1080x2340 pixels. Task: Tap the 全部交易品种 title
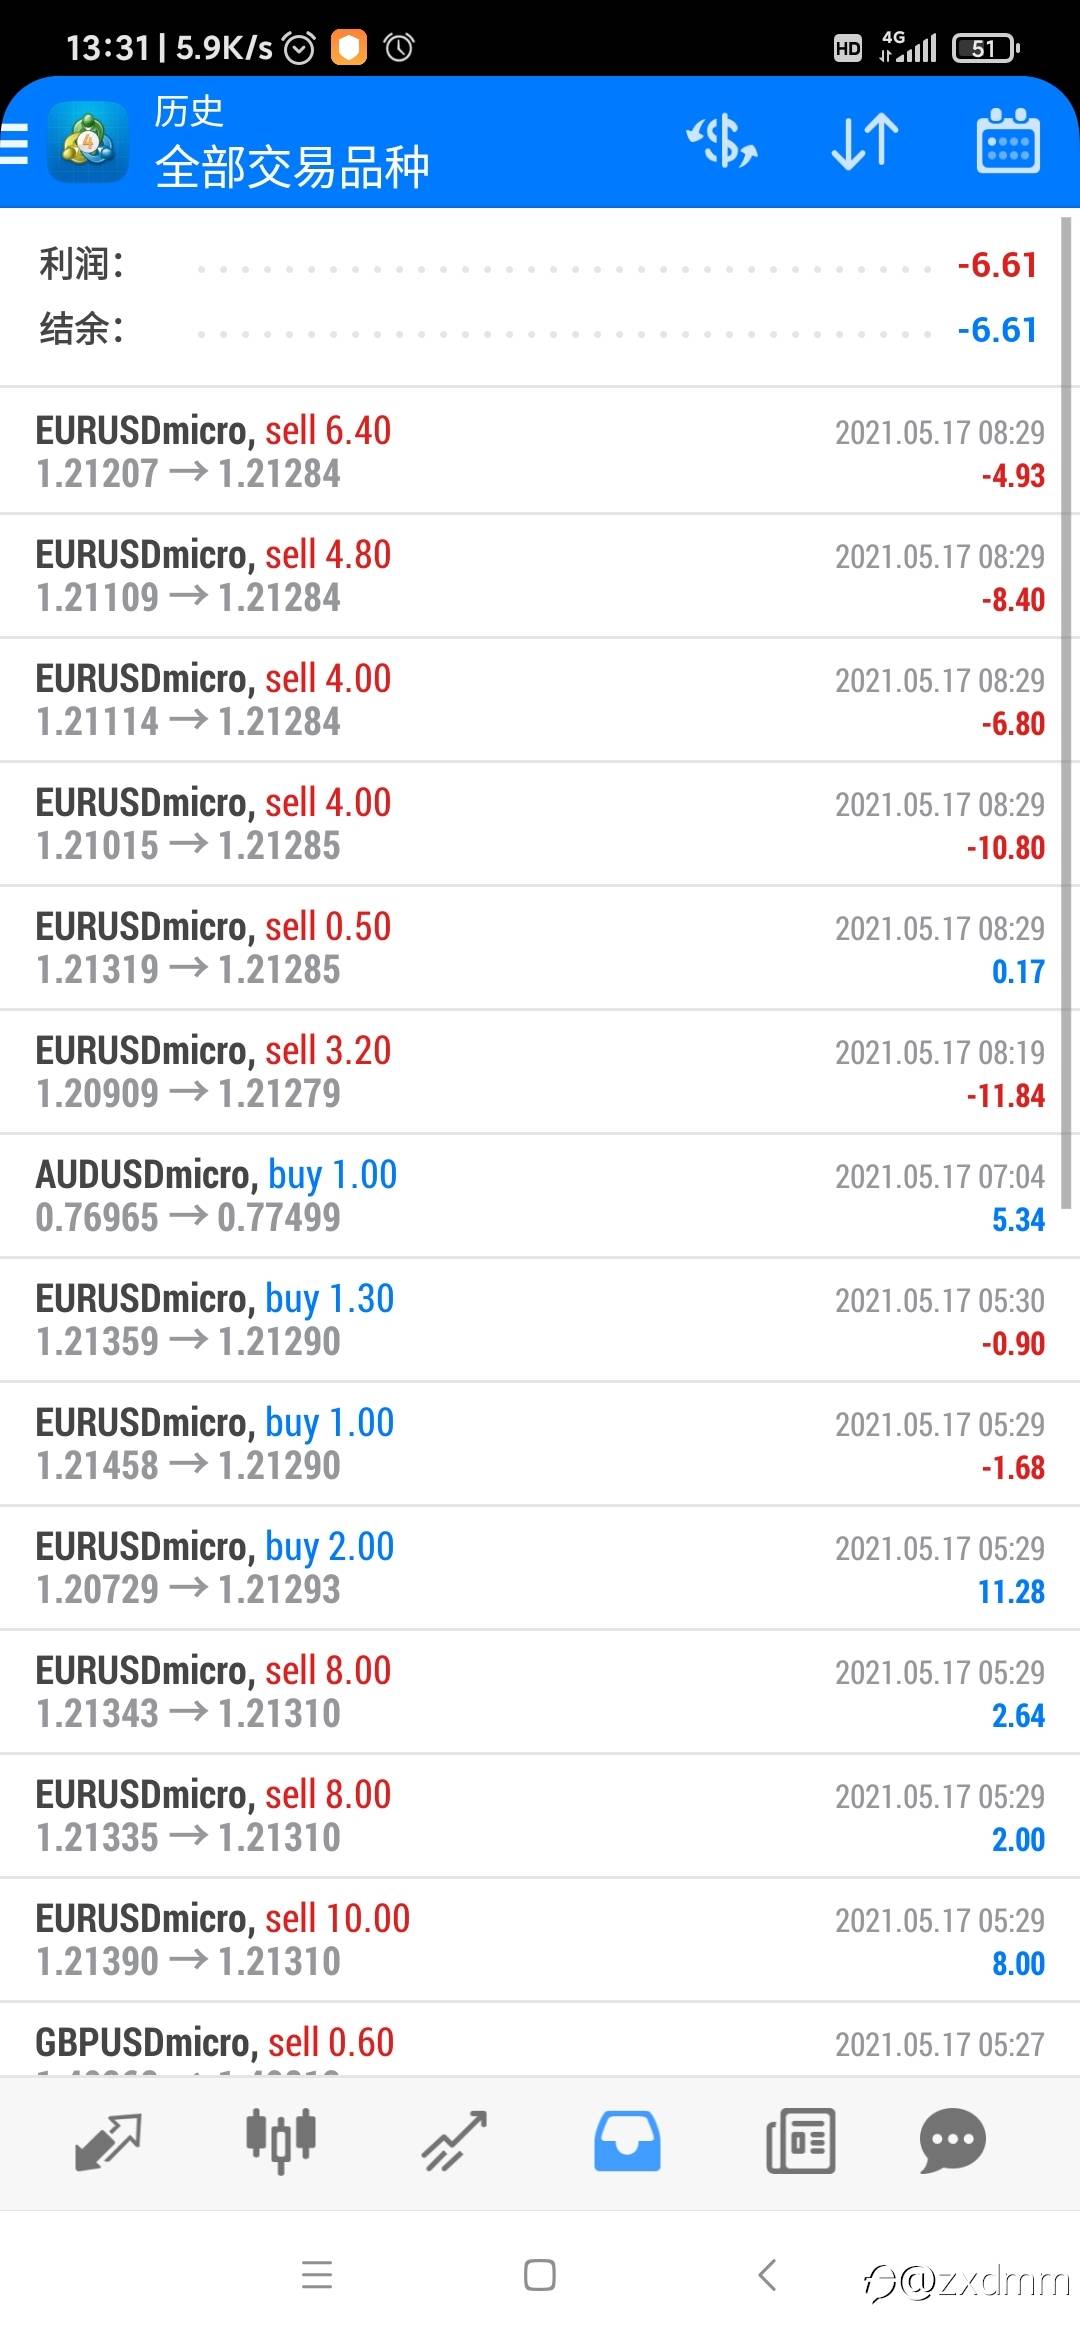292,167
